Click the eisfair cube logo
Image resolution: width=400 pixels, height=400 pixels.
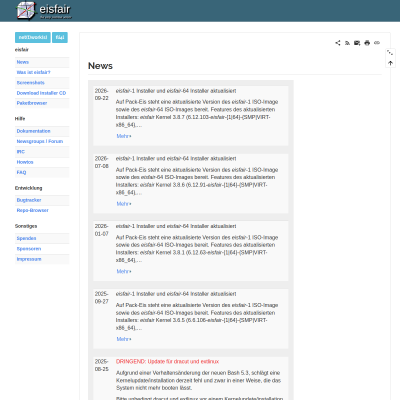click(26, 10)
